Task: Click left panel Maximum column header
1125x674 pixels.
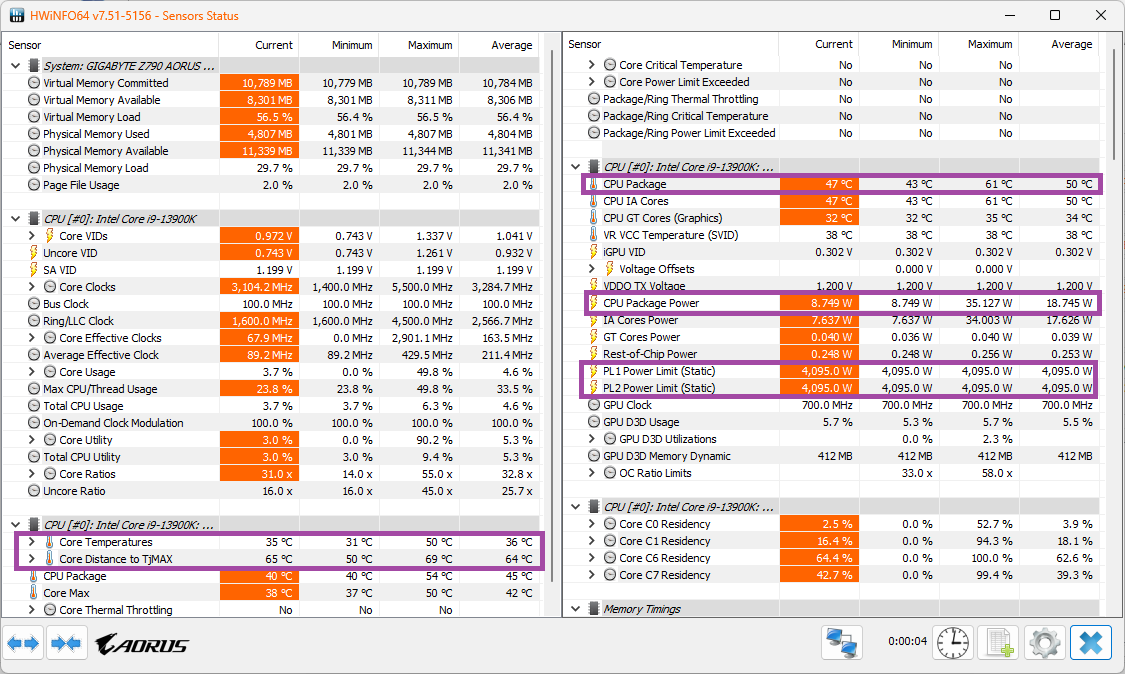Action: point(419,45)
